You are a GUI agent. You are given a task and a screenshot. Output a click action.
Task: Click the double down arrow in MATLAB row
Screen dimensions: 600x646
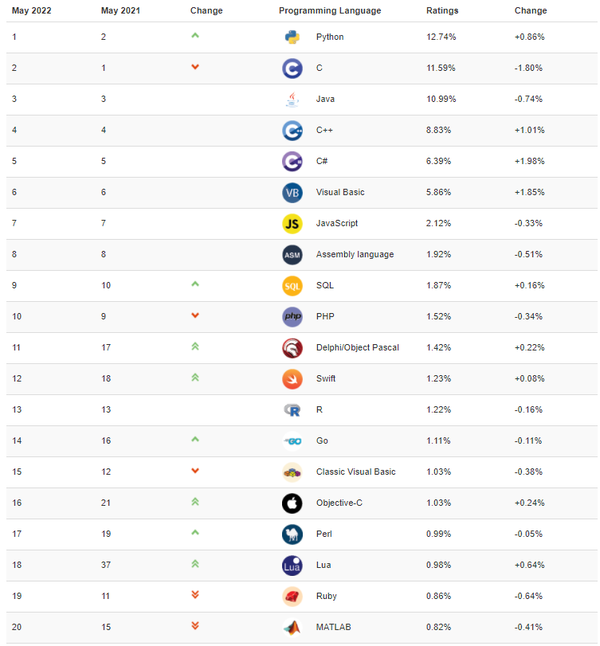(195, 626)
